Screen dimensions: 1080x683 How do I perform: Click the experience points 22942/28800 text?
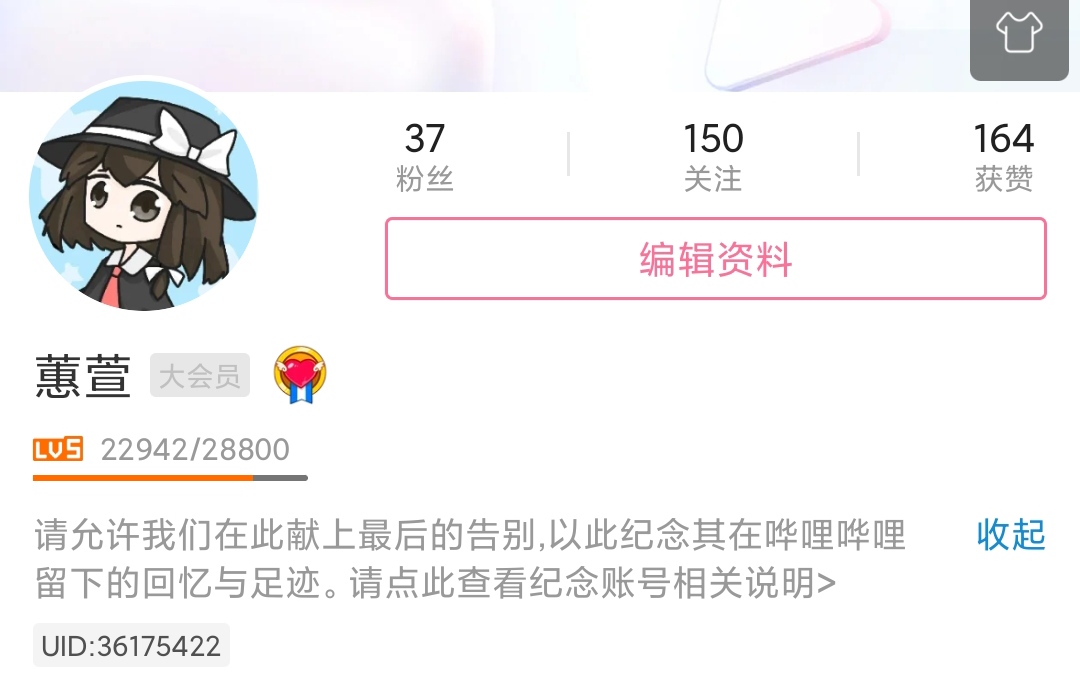pyautogui.click(x=195, y=450)
